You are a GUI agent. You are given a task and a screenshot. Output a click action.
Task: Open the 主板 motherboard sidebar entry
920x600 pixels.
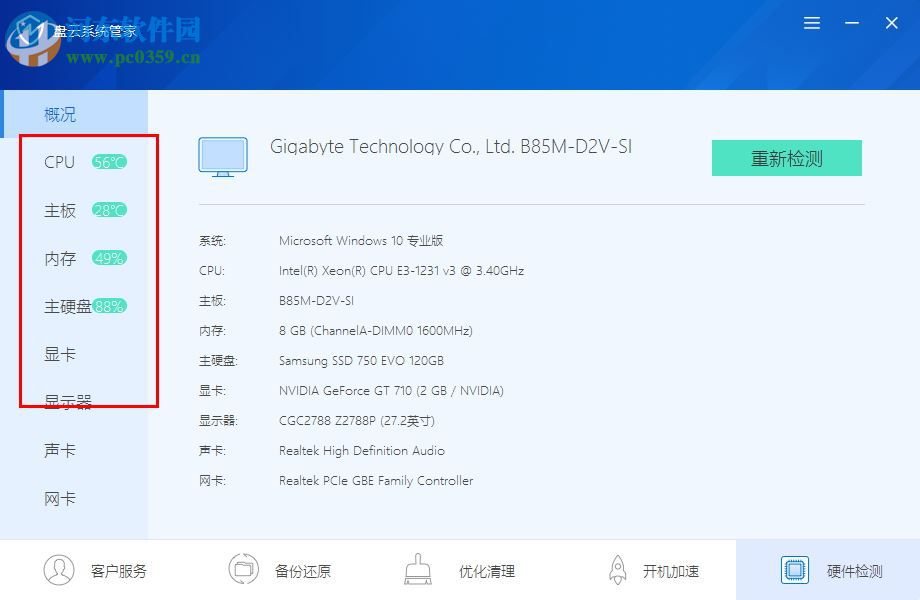(60, 210)
